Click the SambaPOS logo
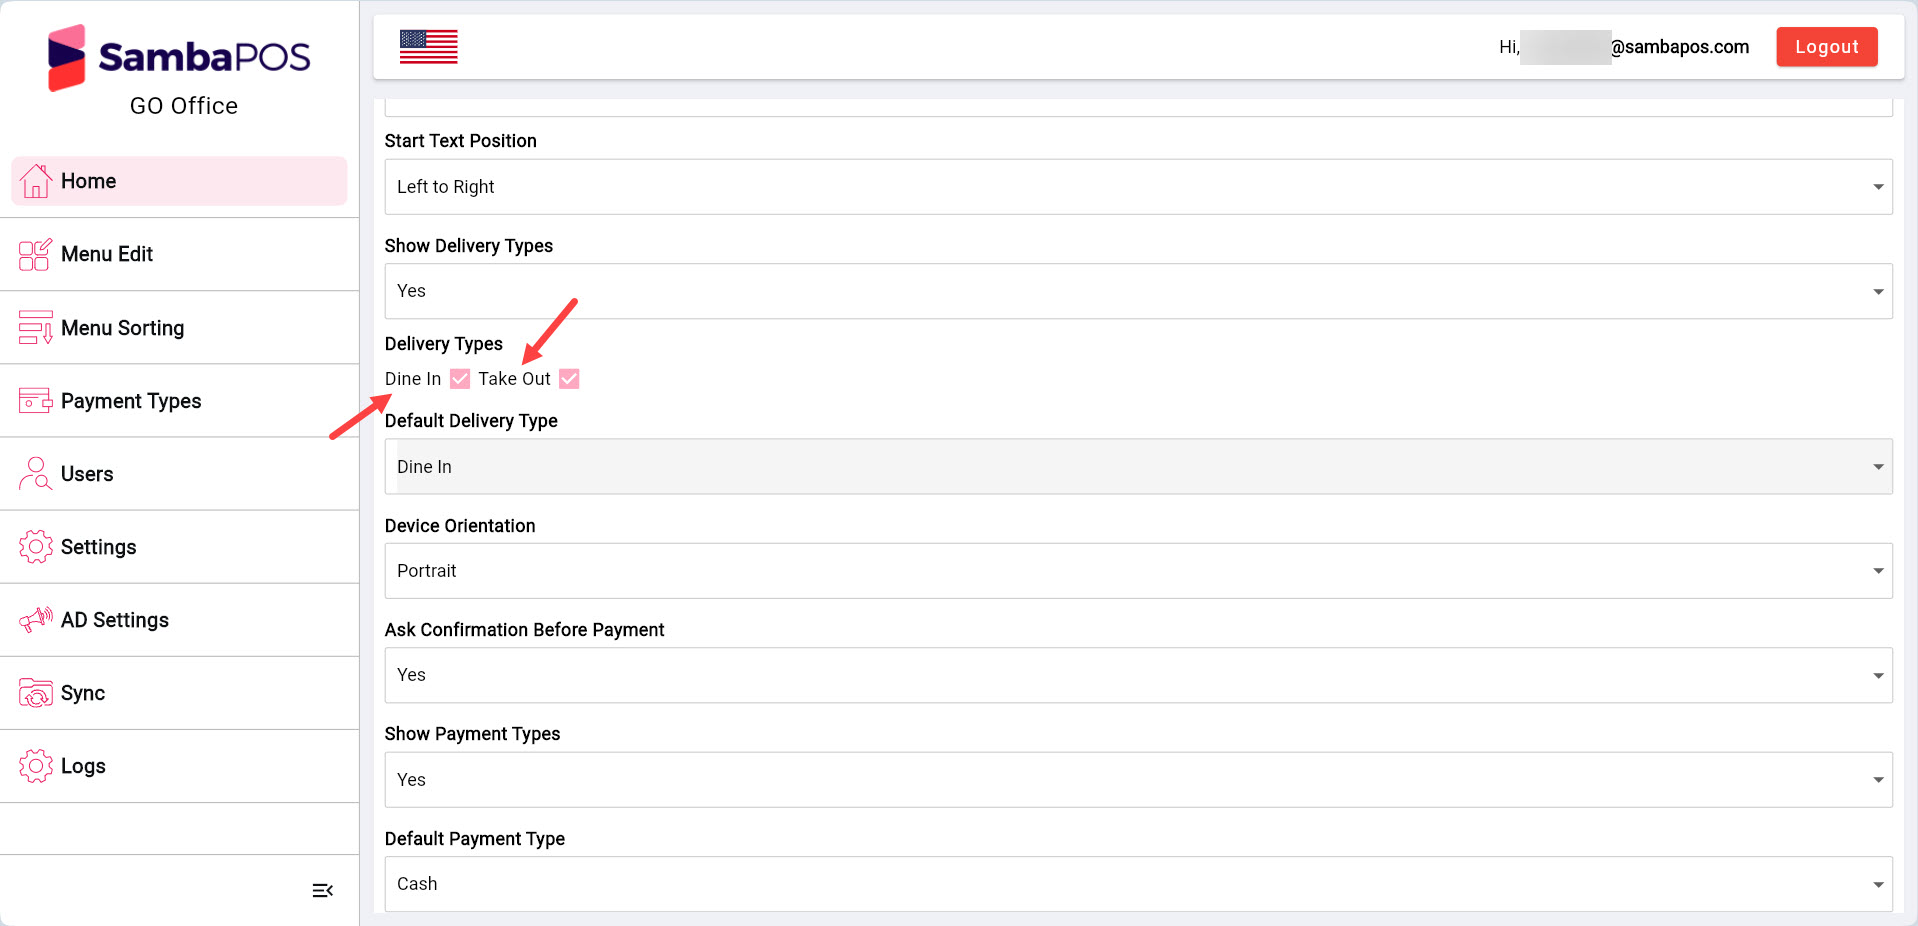Viewport: 1918px width, 926px height. point(180,58)
